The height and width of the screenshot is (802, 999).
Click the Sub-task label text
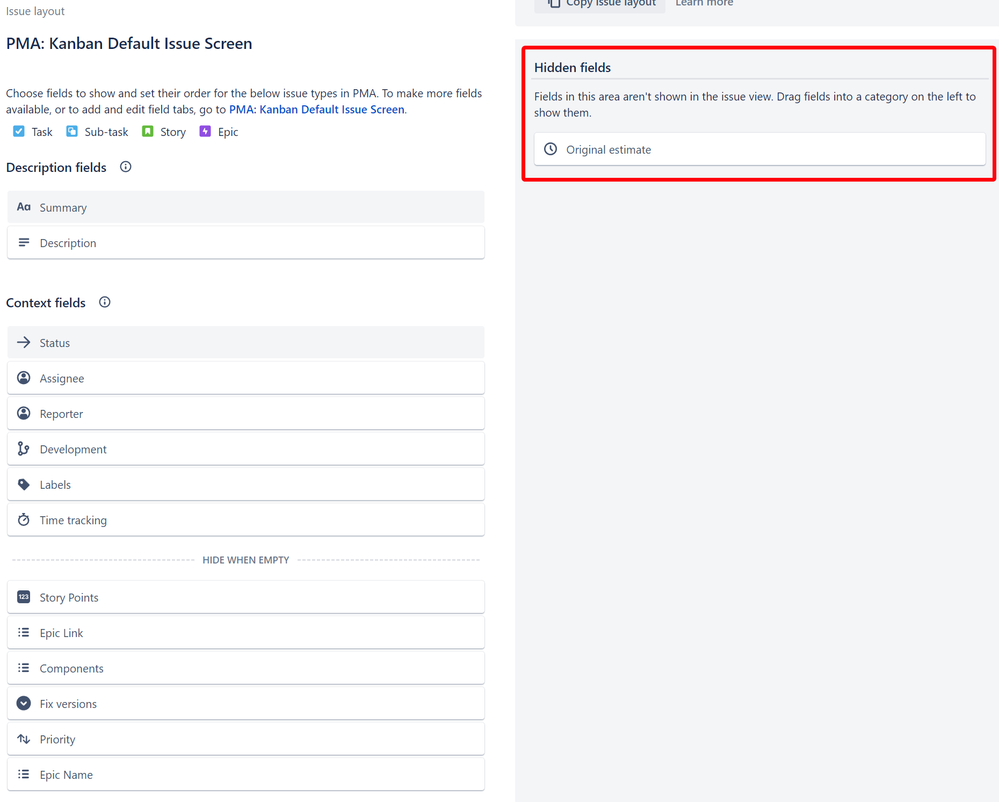tap(106, 132)
